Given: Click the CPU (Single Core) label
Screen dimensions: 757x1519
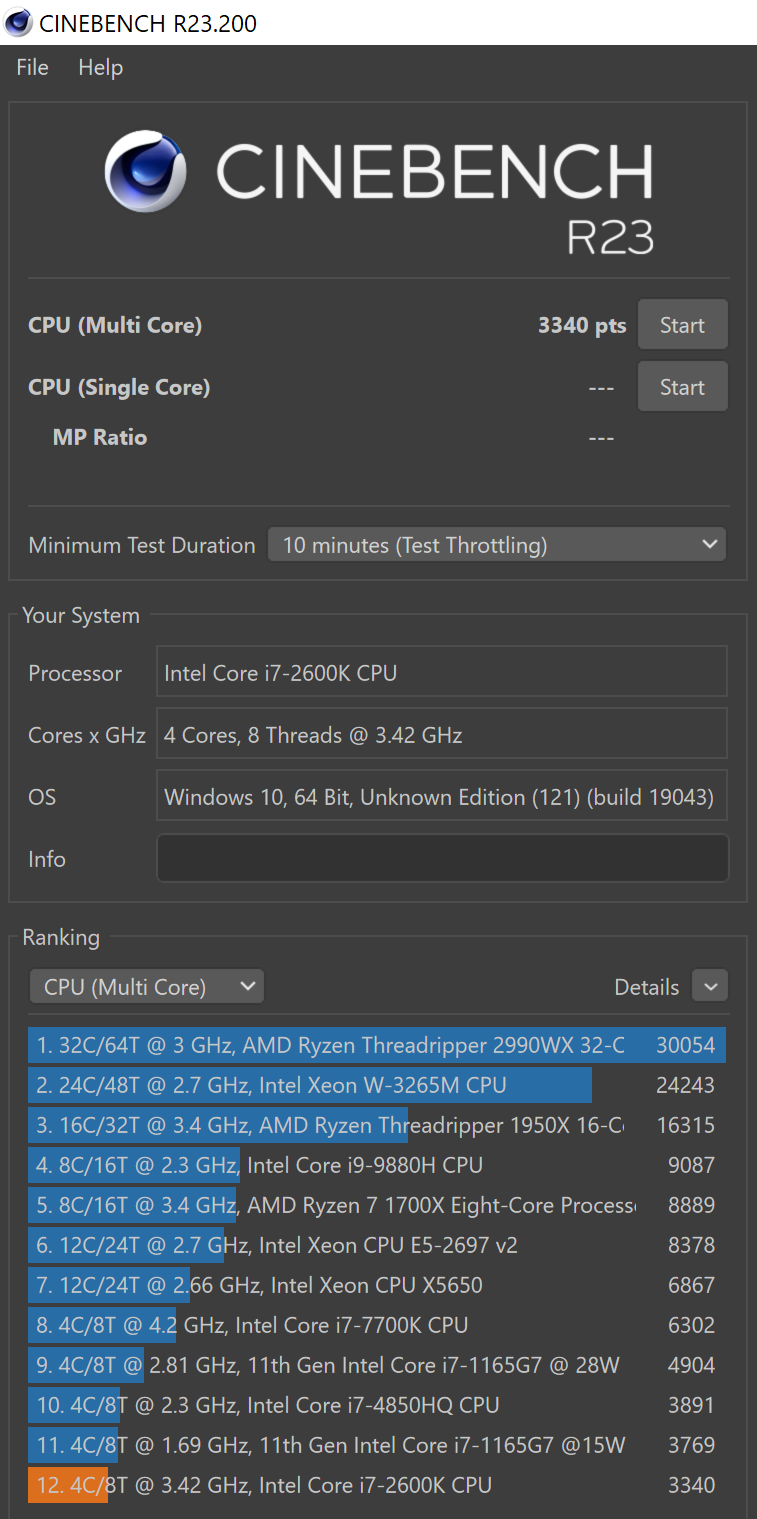Looking at the screenshot, I should (119, 387).
